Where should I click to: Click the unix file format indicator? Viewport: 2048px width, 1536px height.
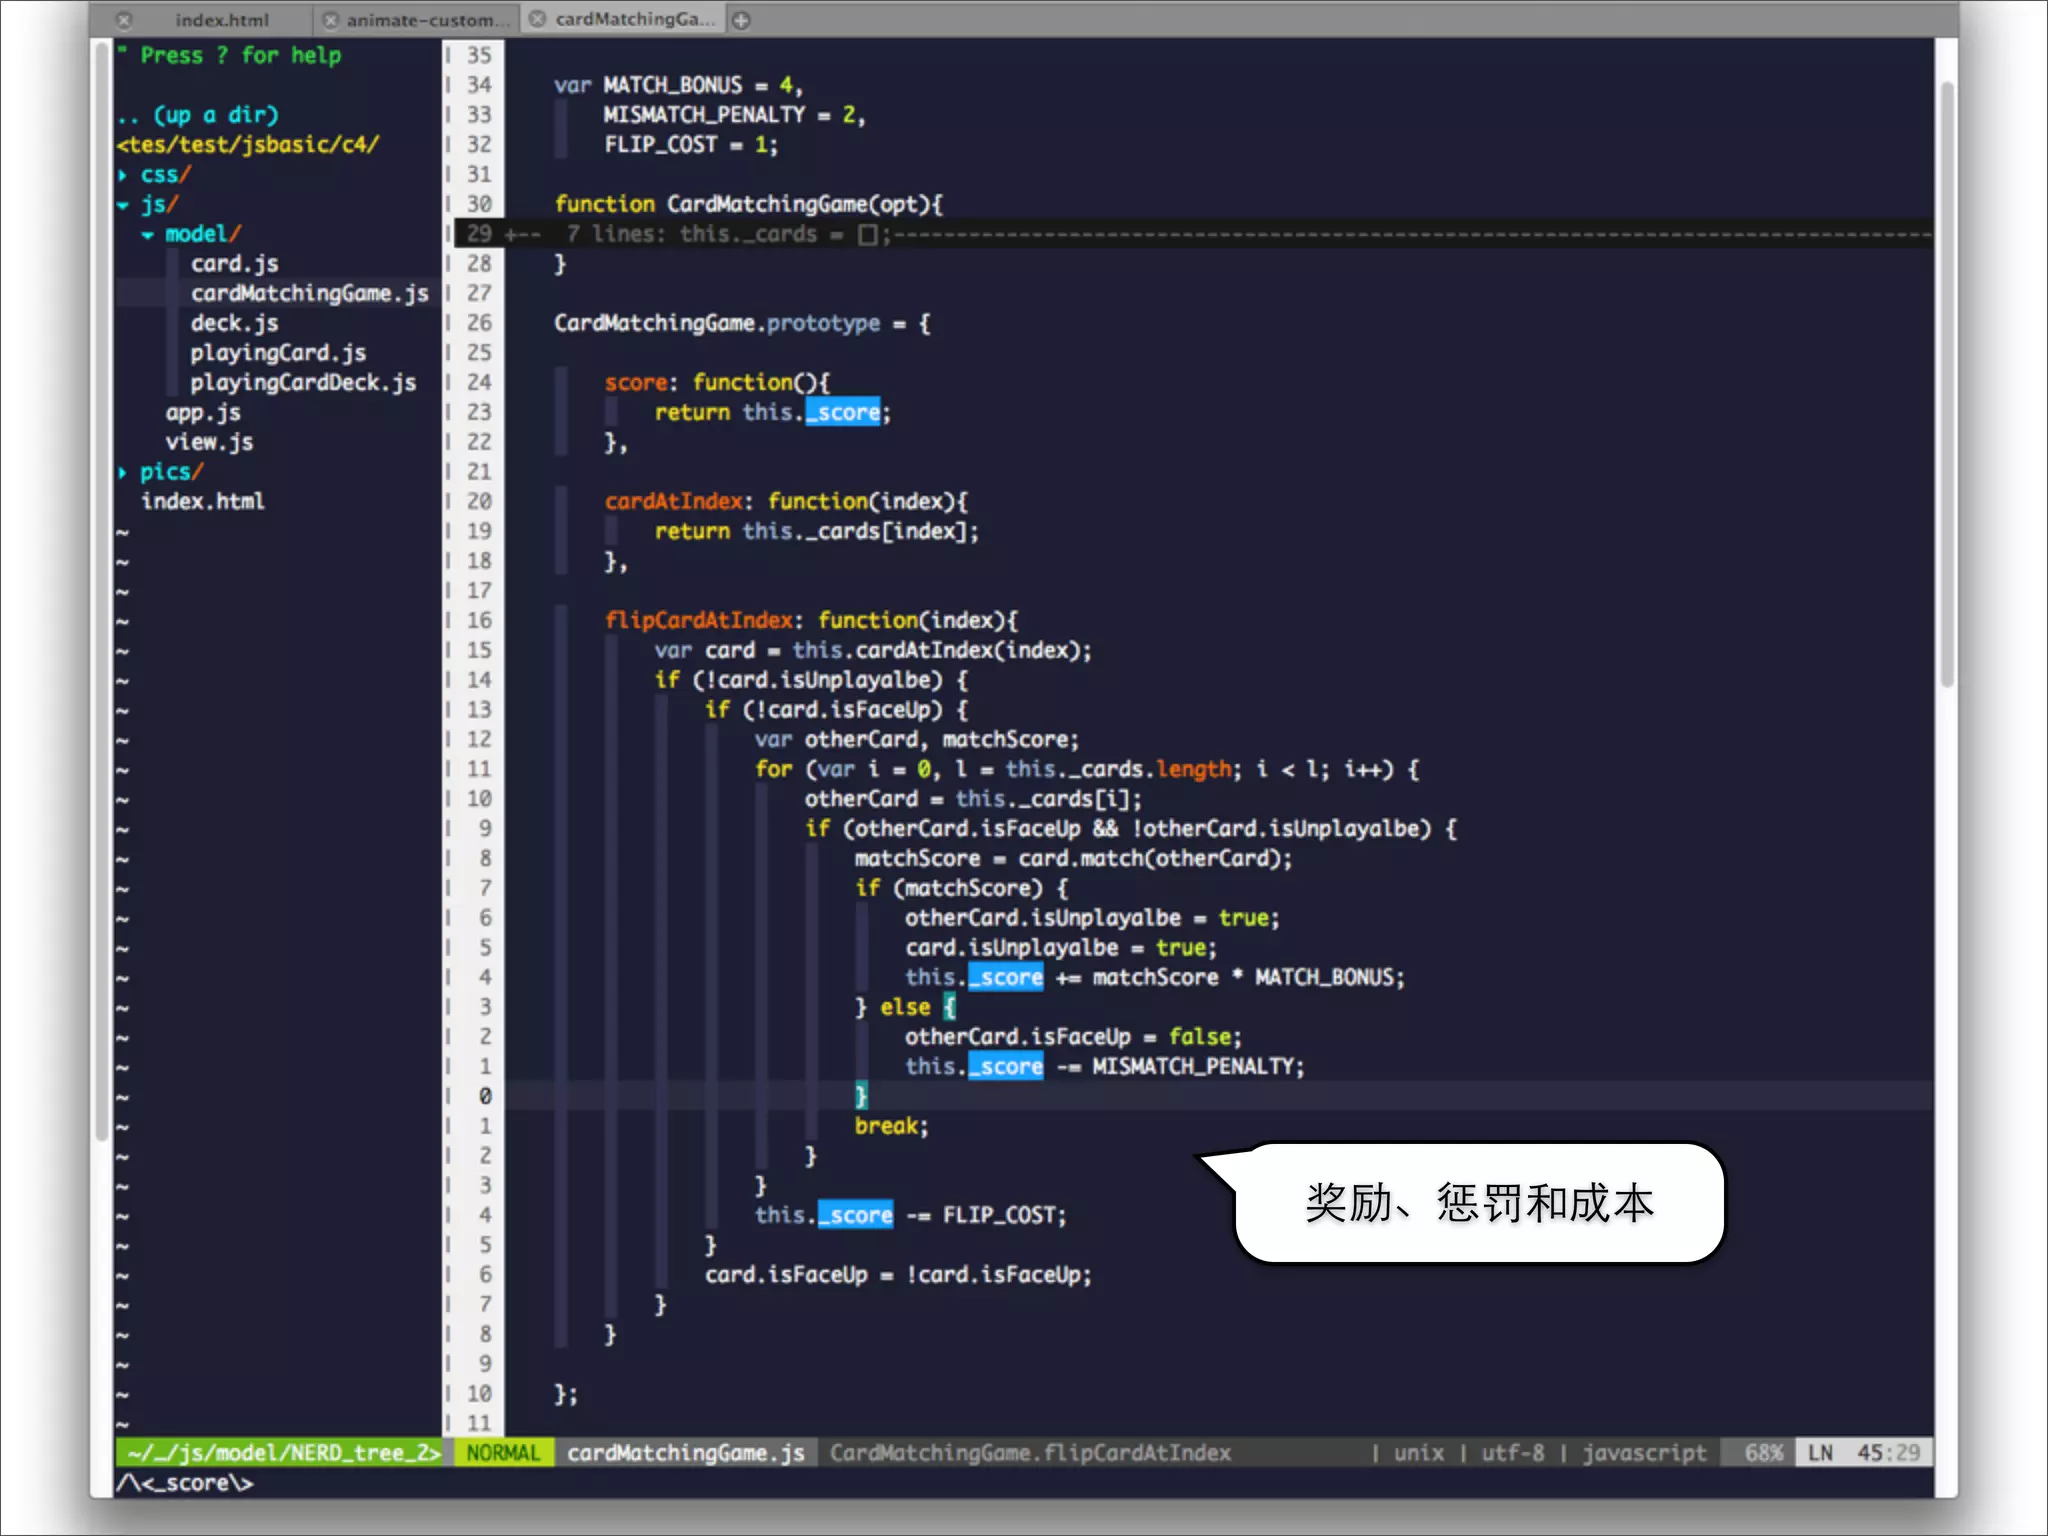point(1419,1453)
